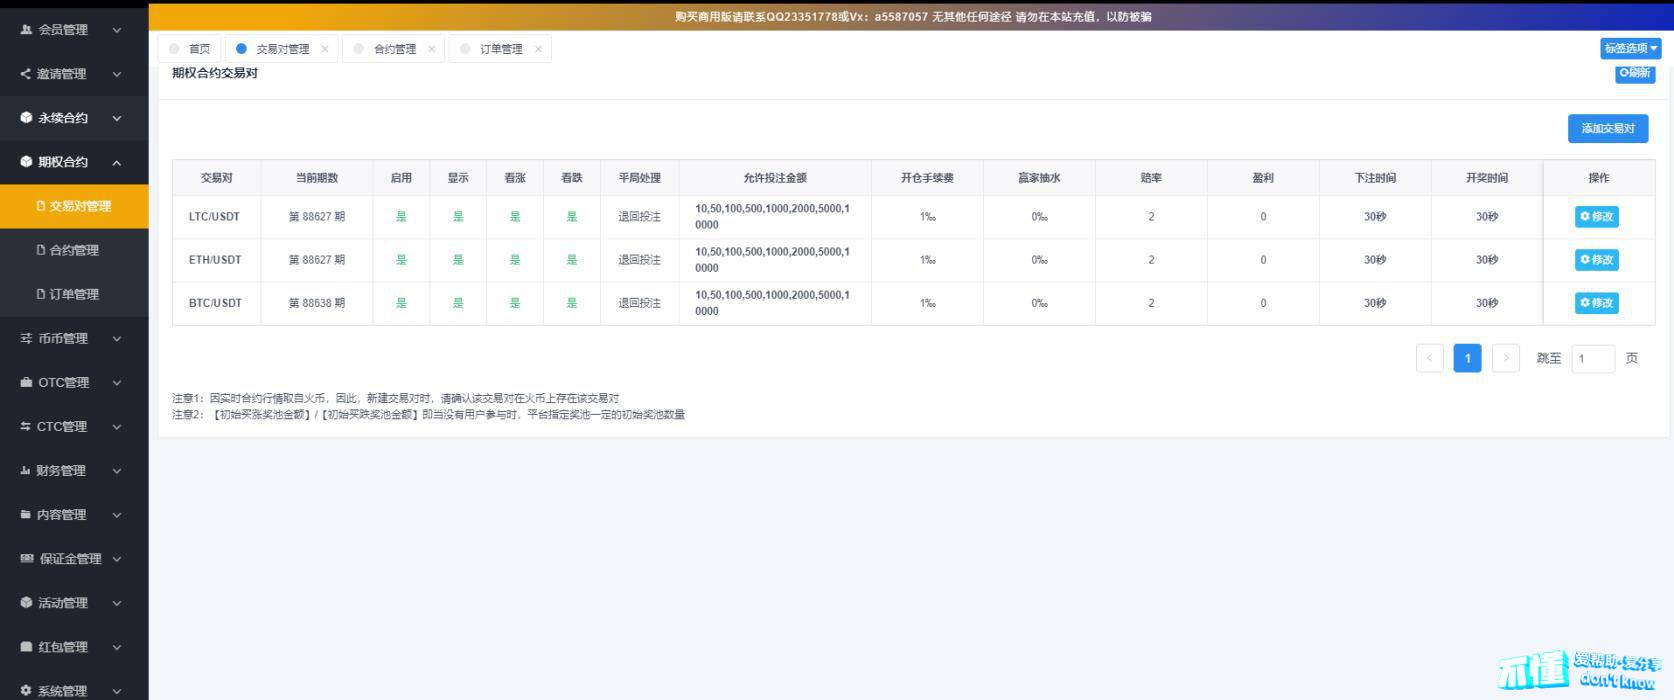Click the 添加交易对 button

1607,129
